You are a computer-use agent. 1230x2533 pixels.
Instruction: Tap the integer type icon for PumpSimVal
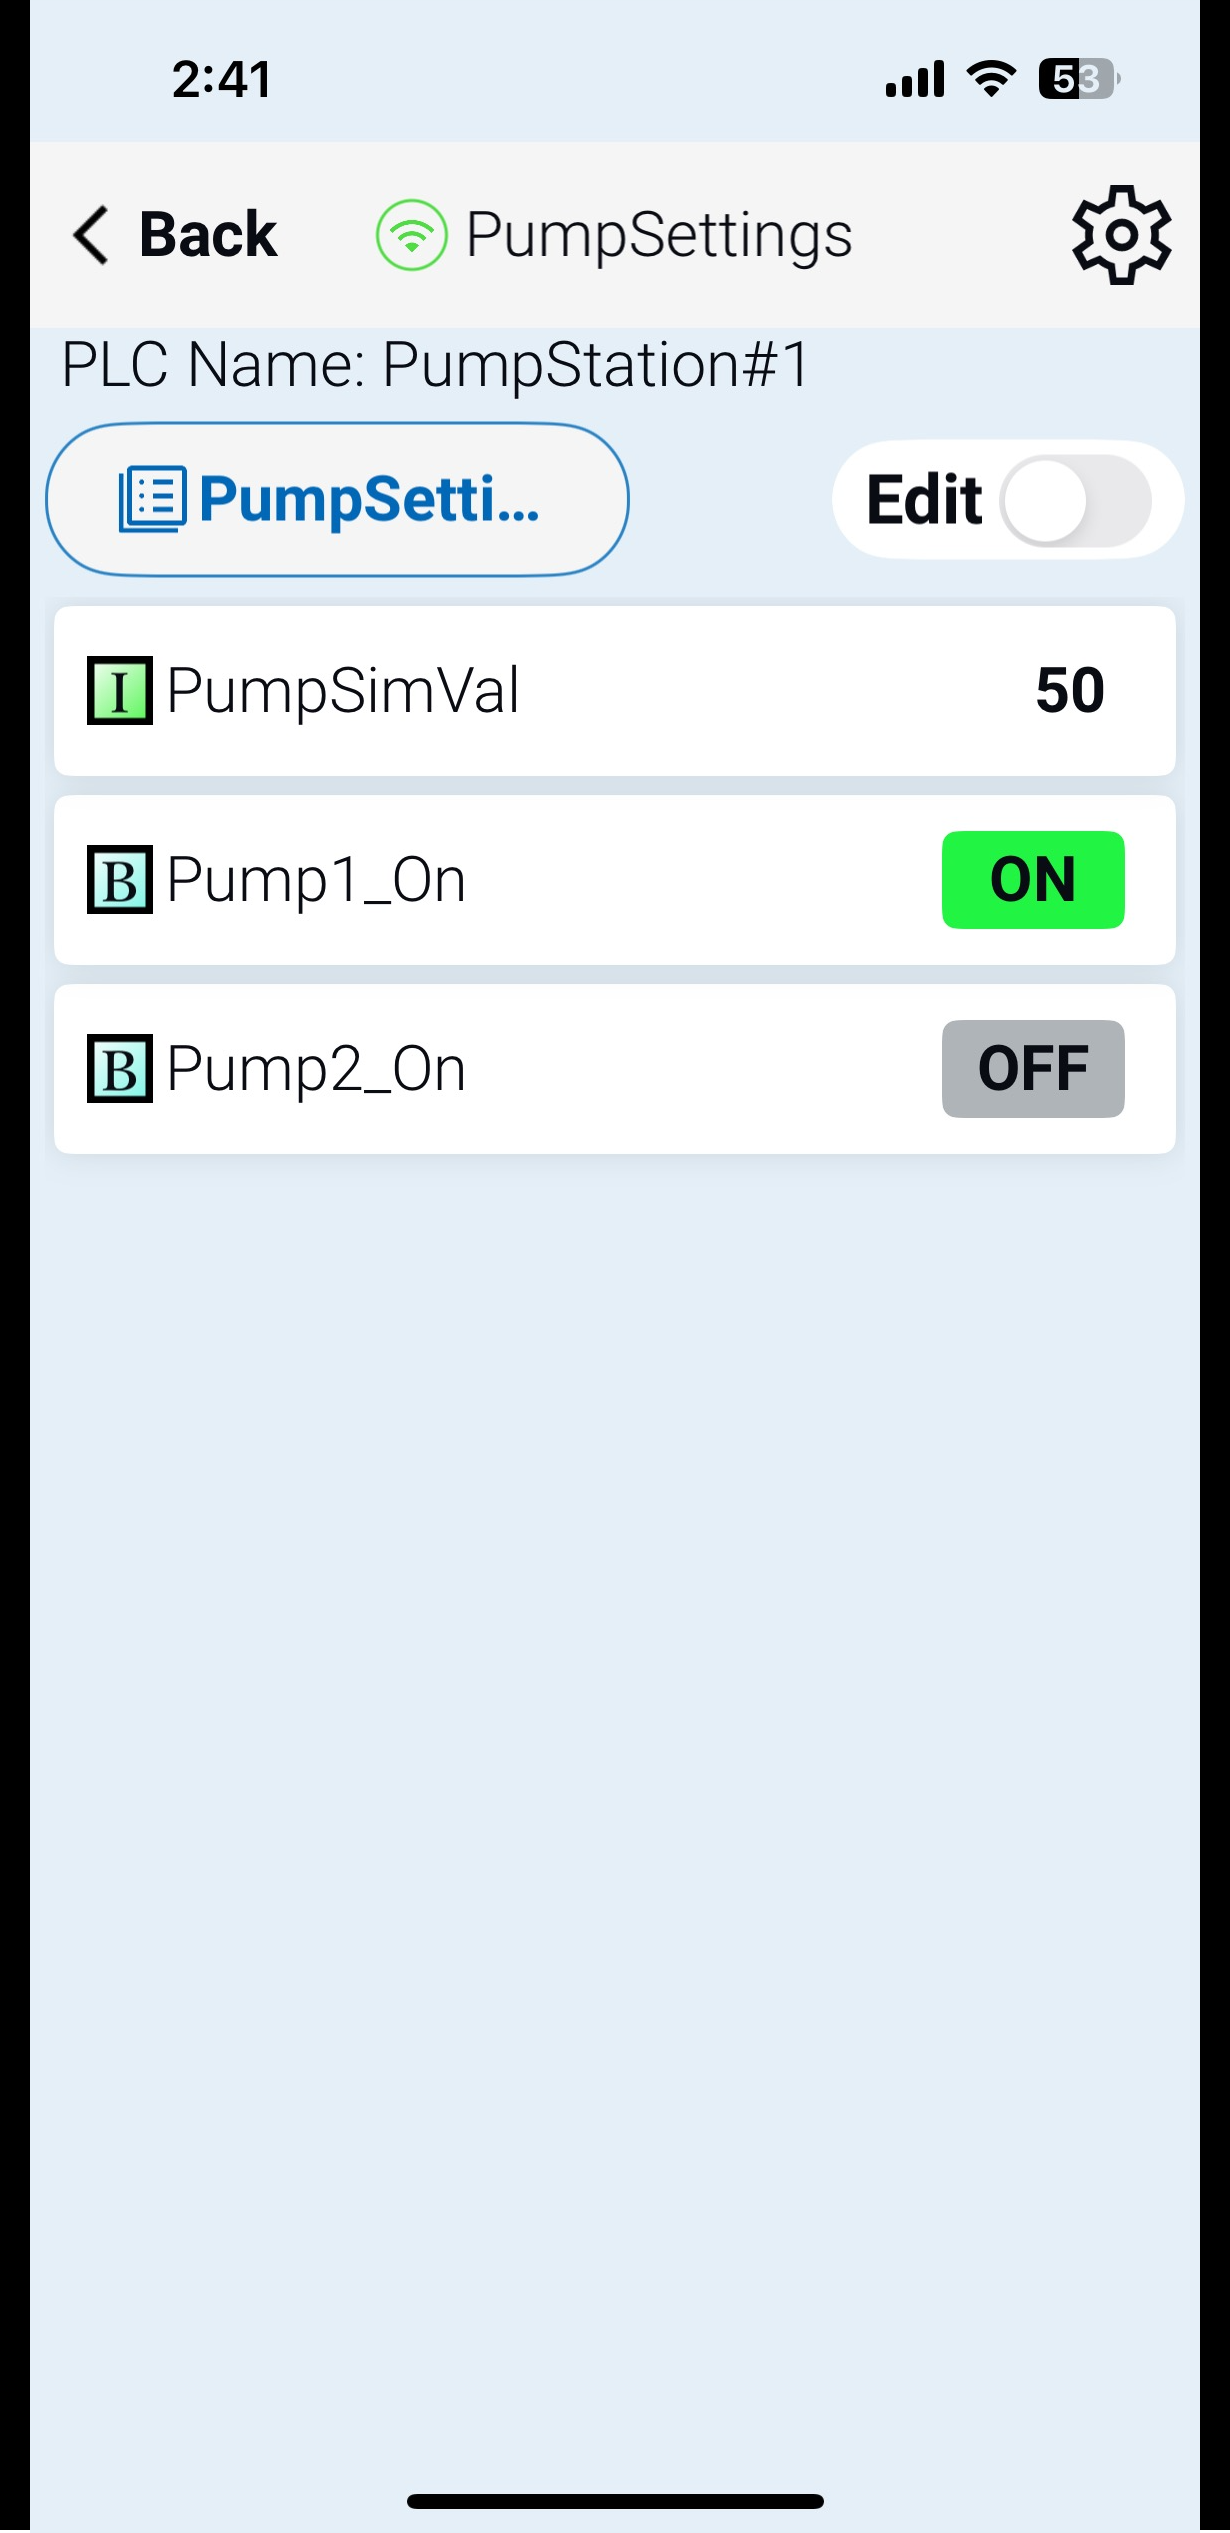120,690
